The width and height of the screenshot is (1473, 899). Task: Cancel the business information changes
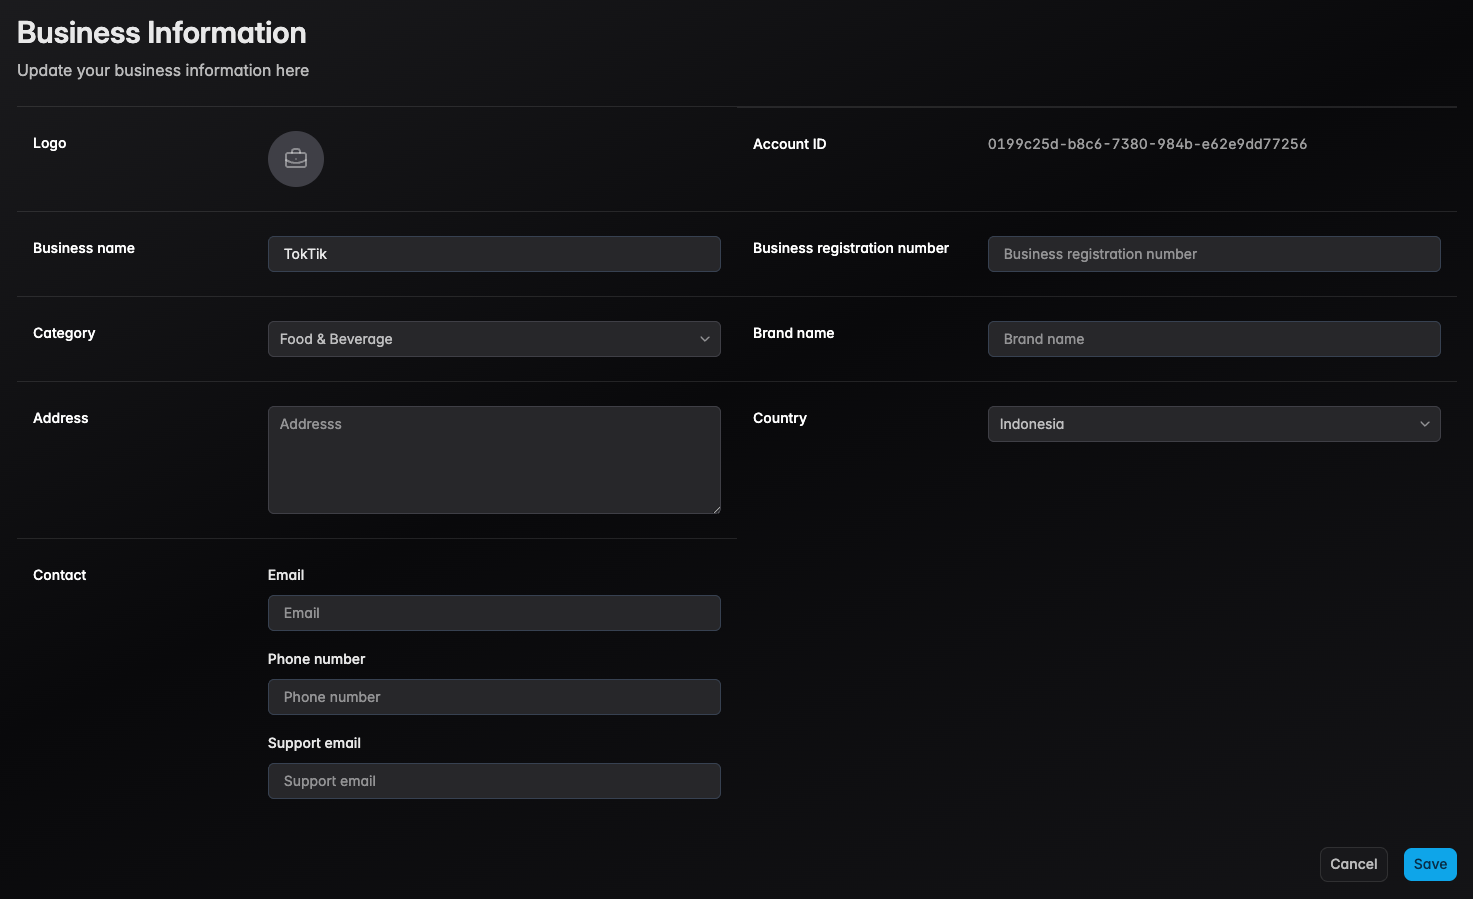pos(1353,864)
